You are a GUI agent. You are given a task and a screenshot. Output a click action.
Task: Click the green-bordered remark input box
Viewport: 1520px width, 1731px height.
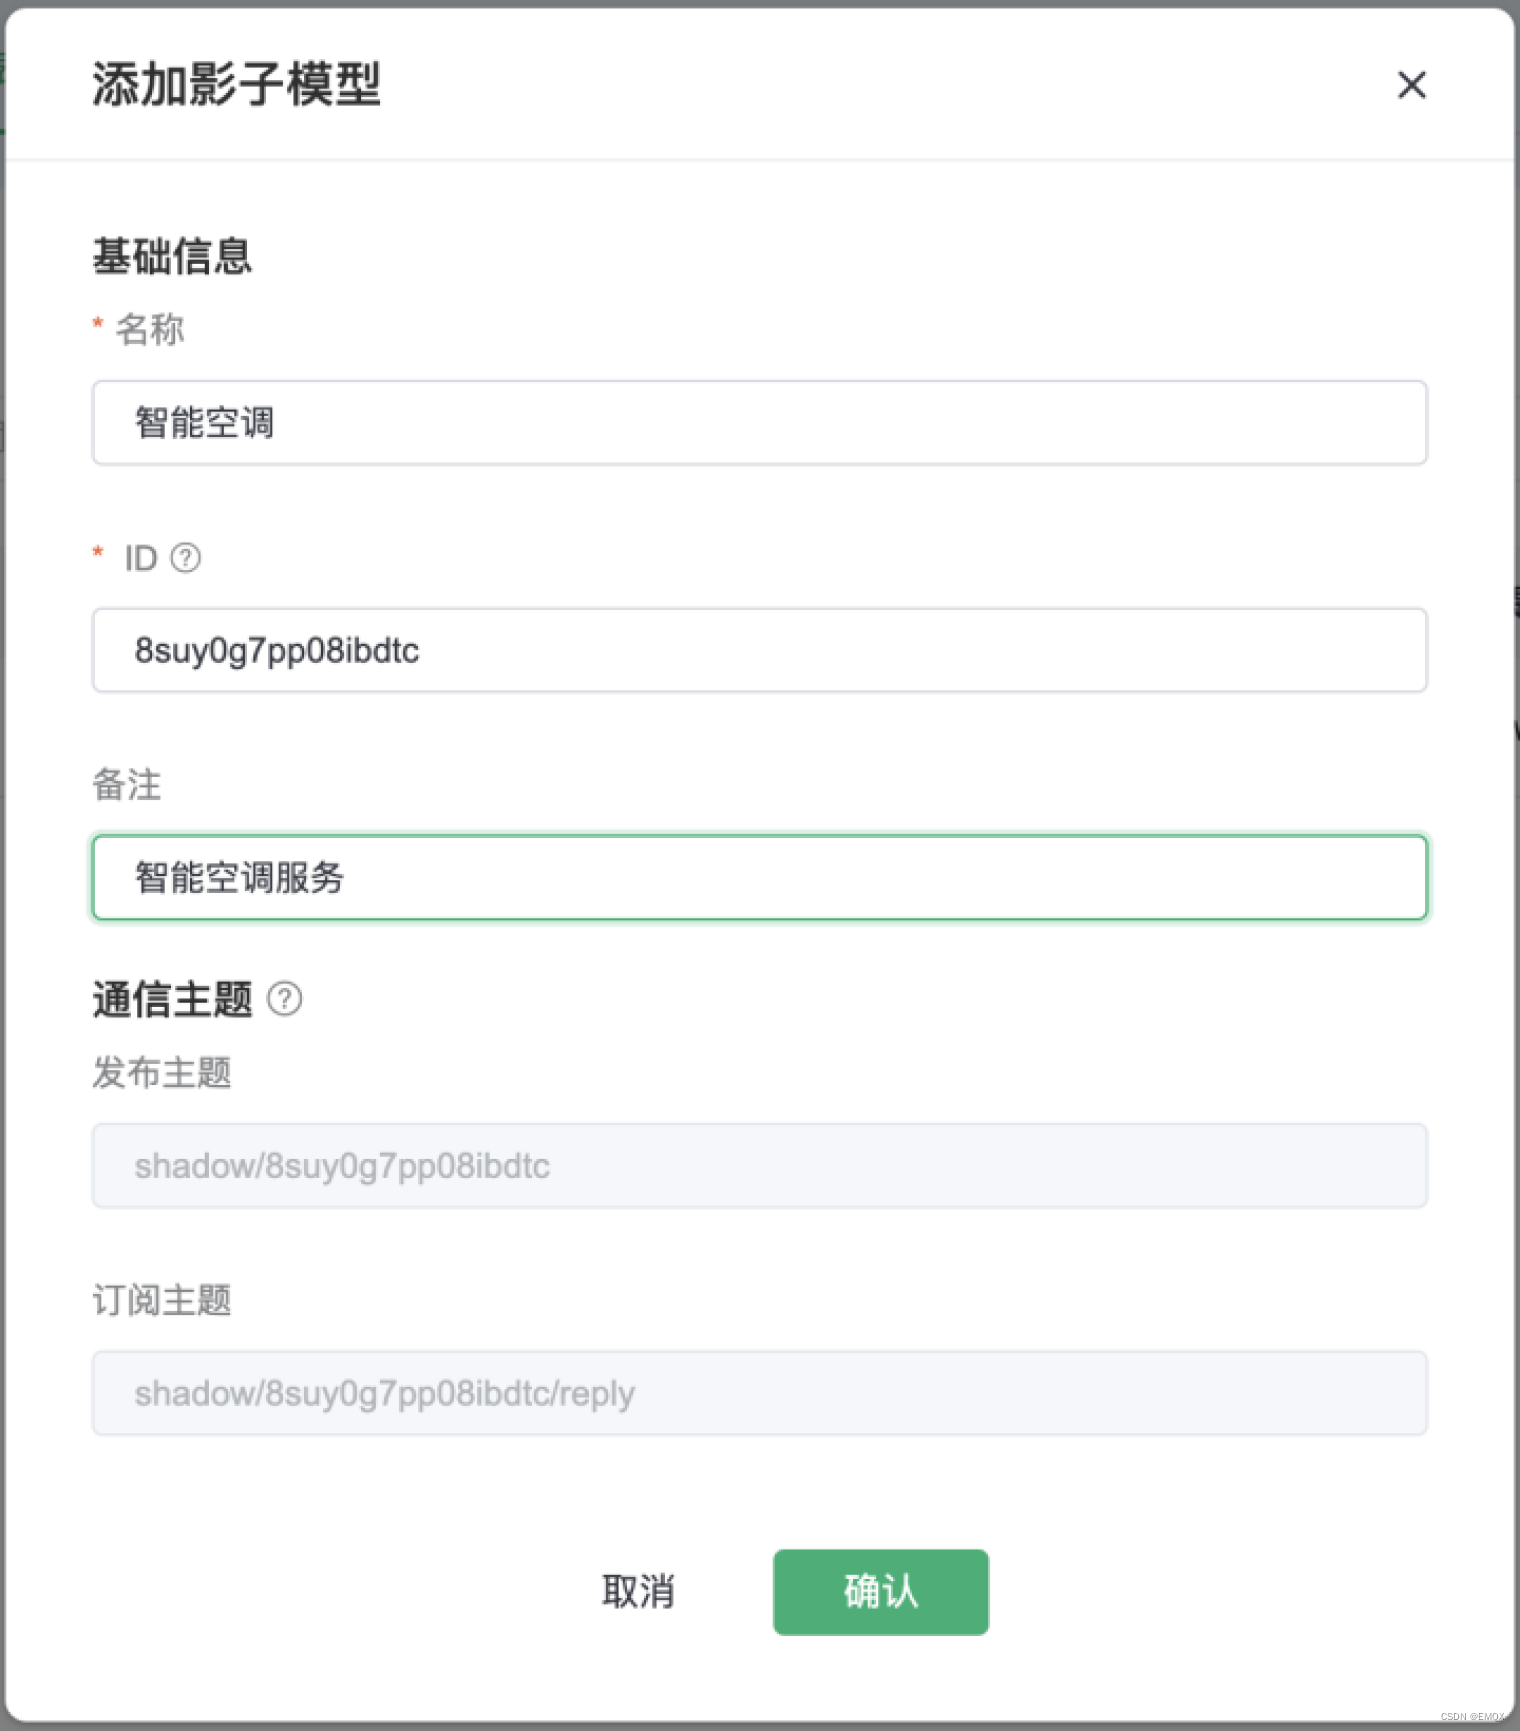coord(758,878)
